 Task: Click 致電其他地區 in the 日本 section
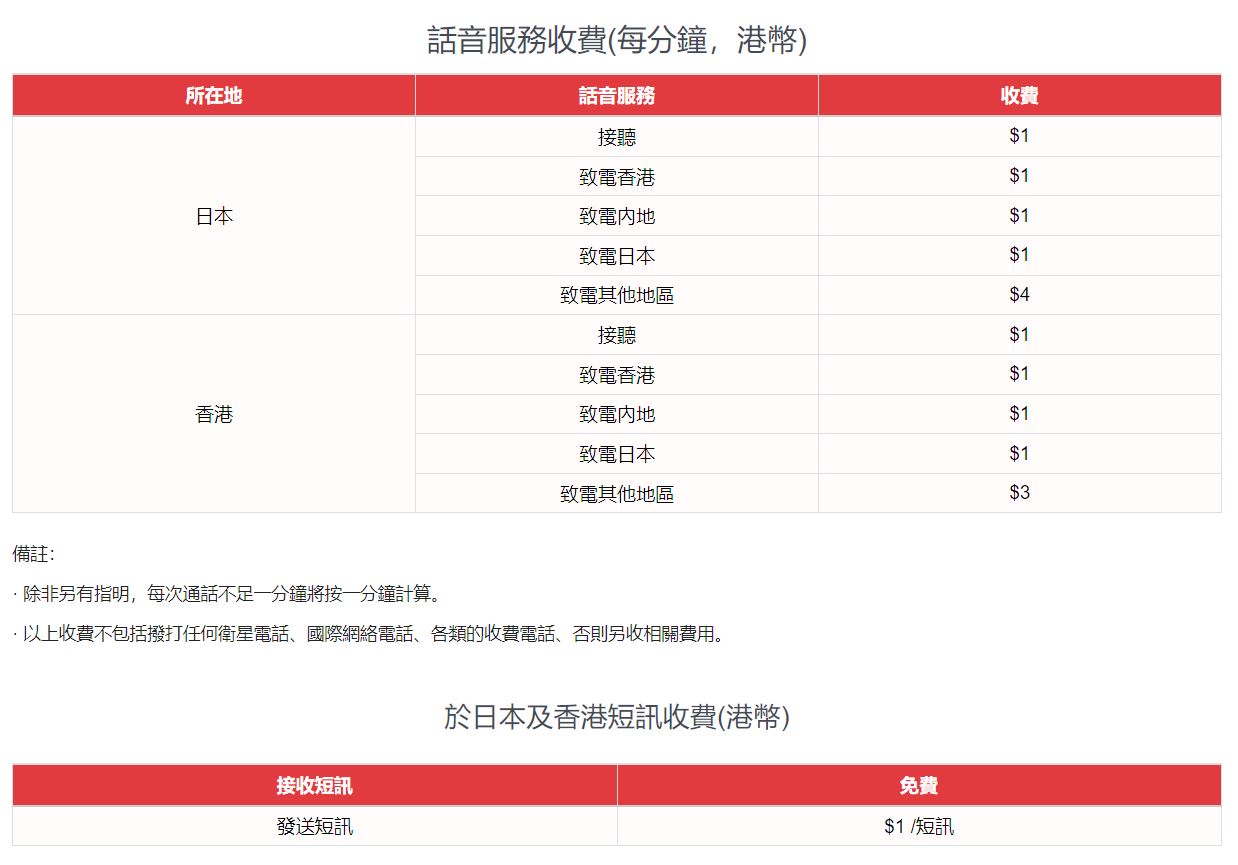point(616,296)
